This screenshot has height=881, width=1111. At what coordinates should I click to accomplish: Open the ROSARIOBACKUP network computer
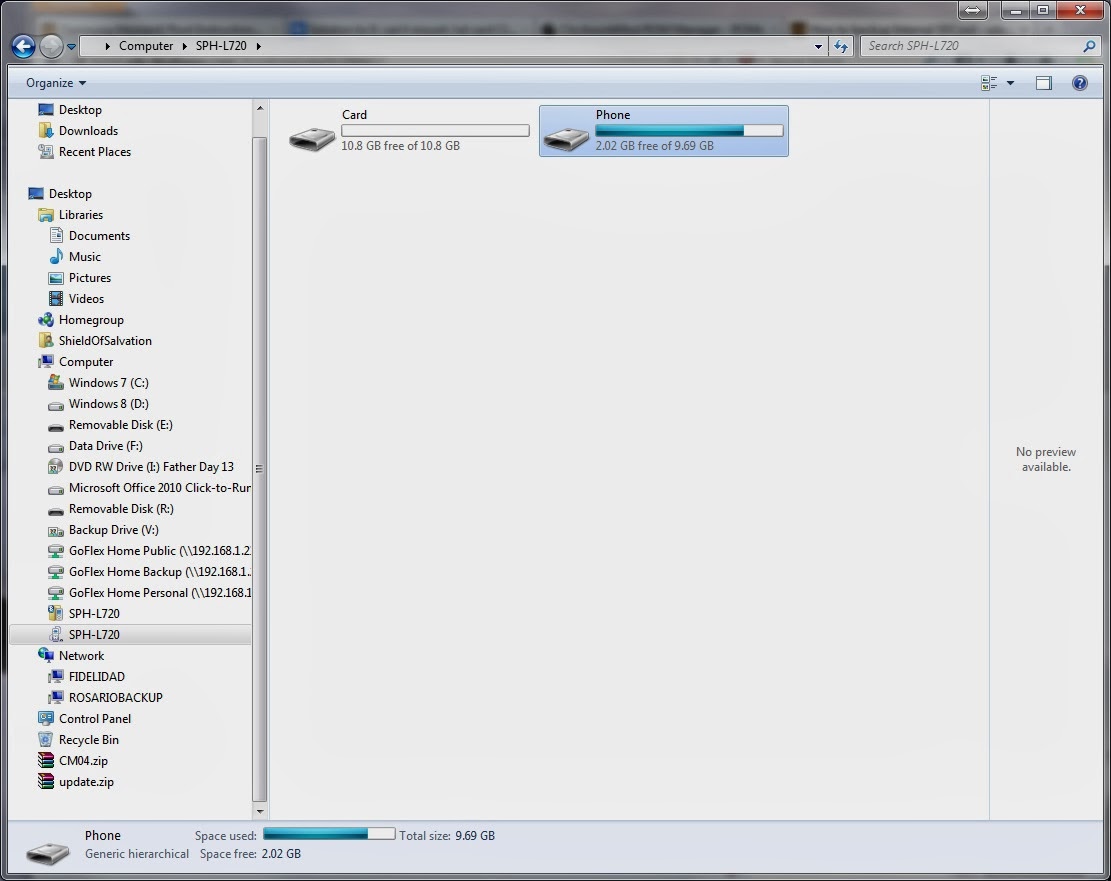[105, 697]
